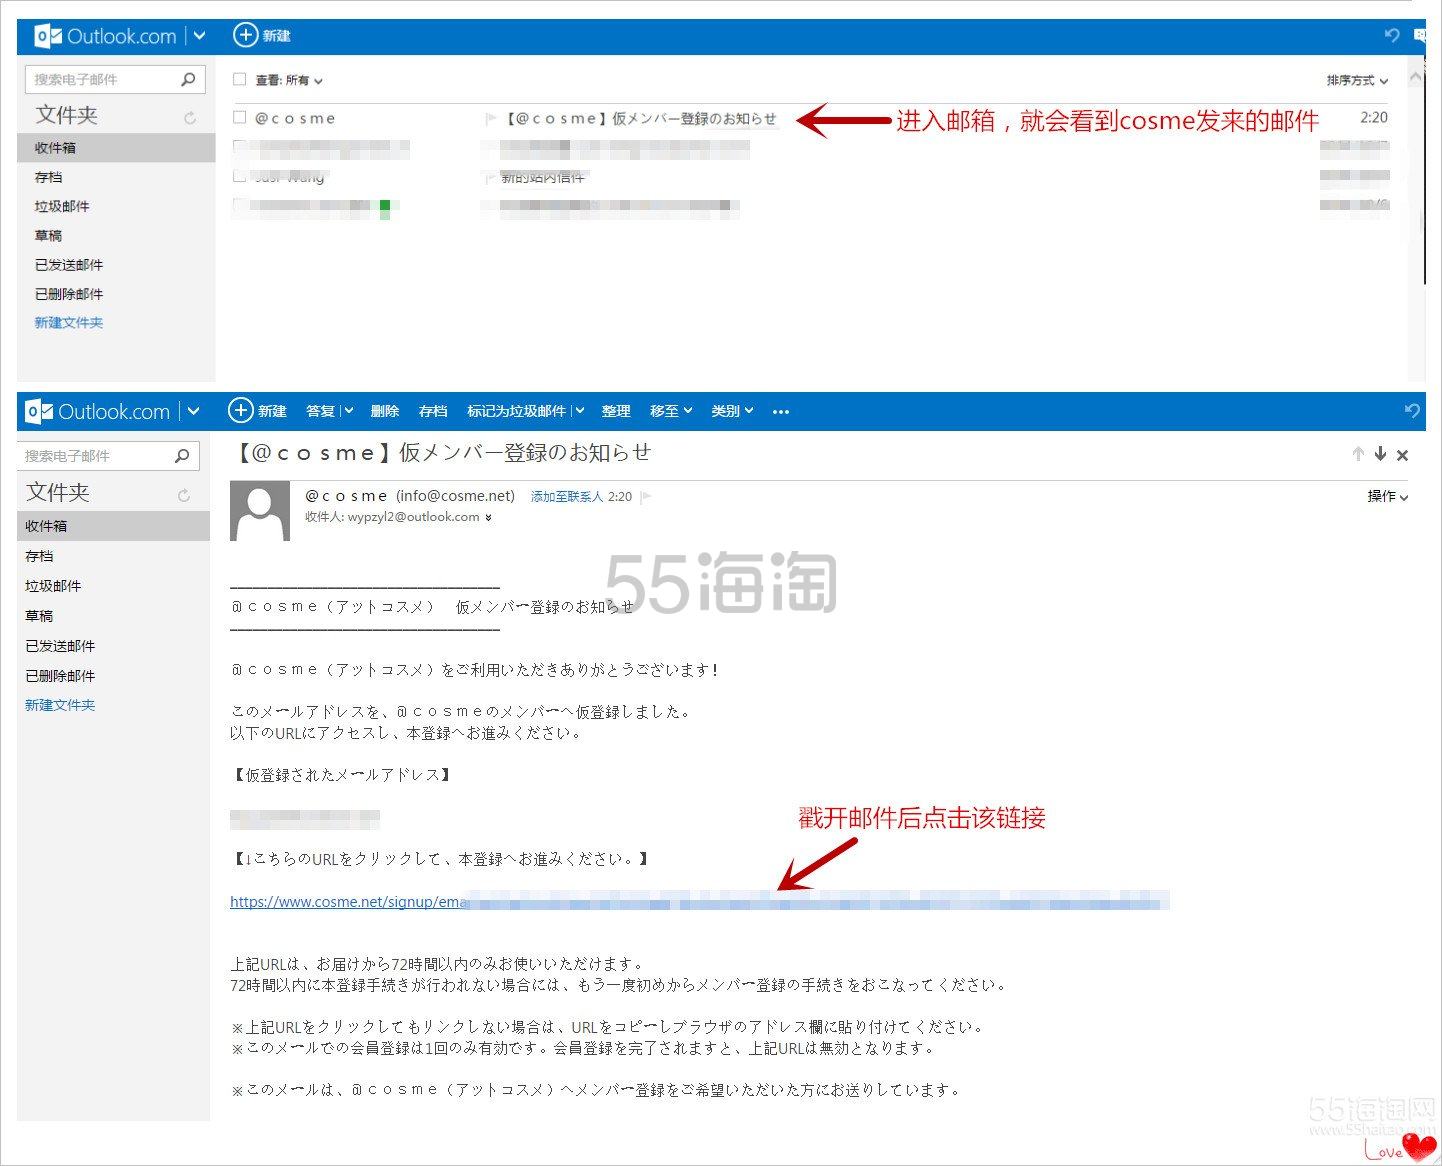The height and width of the screenshot is (1166, 1442).
Task: Refresh folders icon beside 文件夹 in top window
Action: tap(189, 117)
